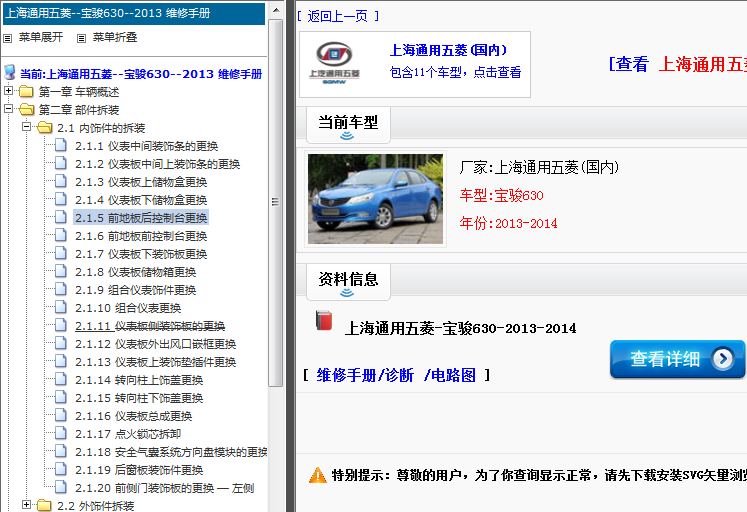Click the red book icon beside 上海通用五菱-宝骏630-2013-2014
The image size is (747, 512).
coord(324,321)
